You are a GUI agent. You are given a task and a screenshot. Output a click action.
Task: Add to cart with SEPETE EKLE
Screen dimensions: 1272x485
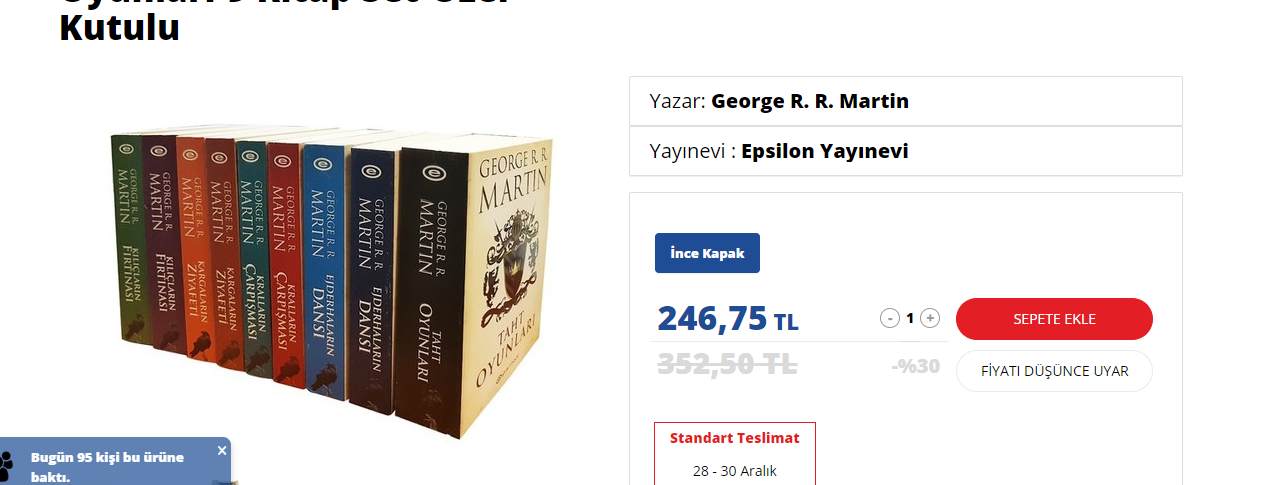[1054, 319]
